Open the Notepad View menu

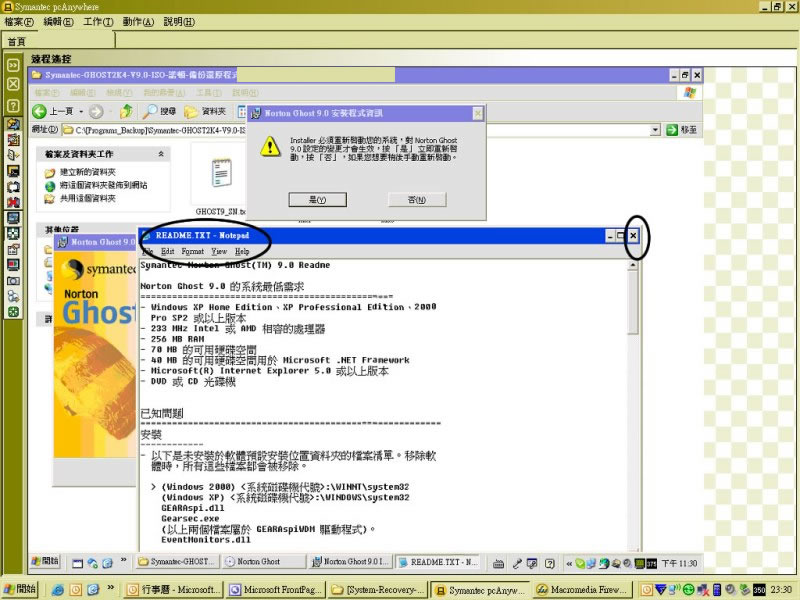[x=219, y=252]
